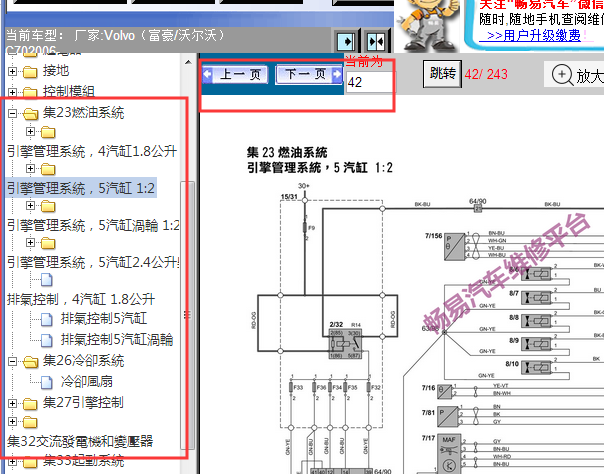604x474 pixels.
Task: Select 引擎管理系統，5汽缸2.4公升 tree item
Action: tap(93, 263)
